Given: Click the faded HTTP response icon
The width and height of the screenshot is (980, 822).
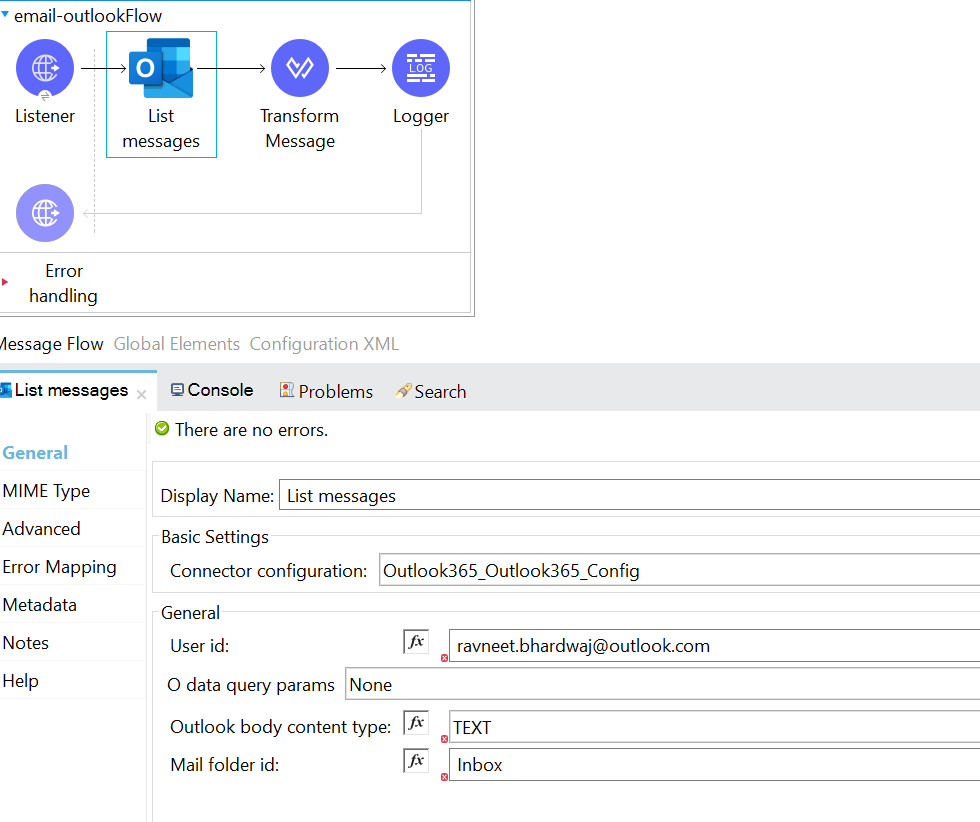Looking at the screenshot, I should [x=45, y=213].
